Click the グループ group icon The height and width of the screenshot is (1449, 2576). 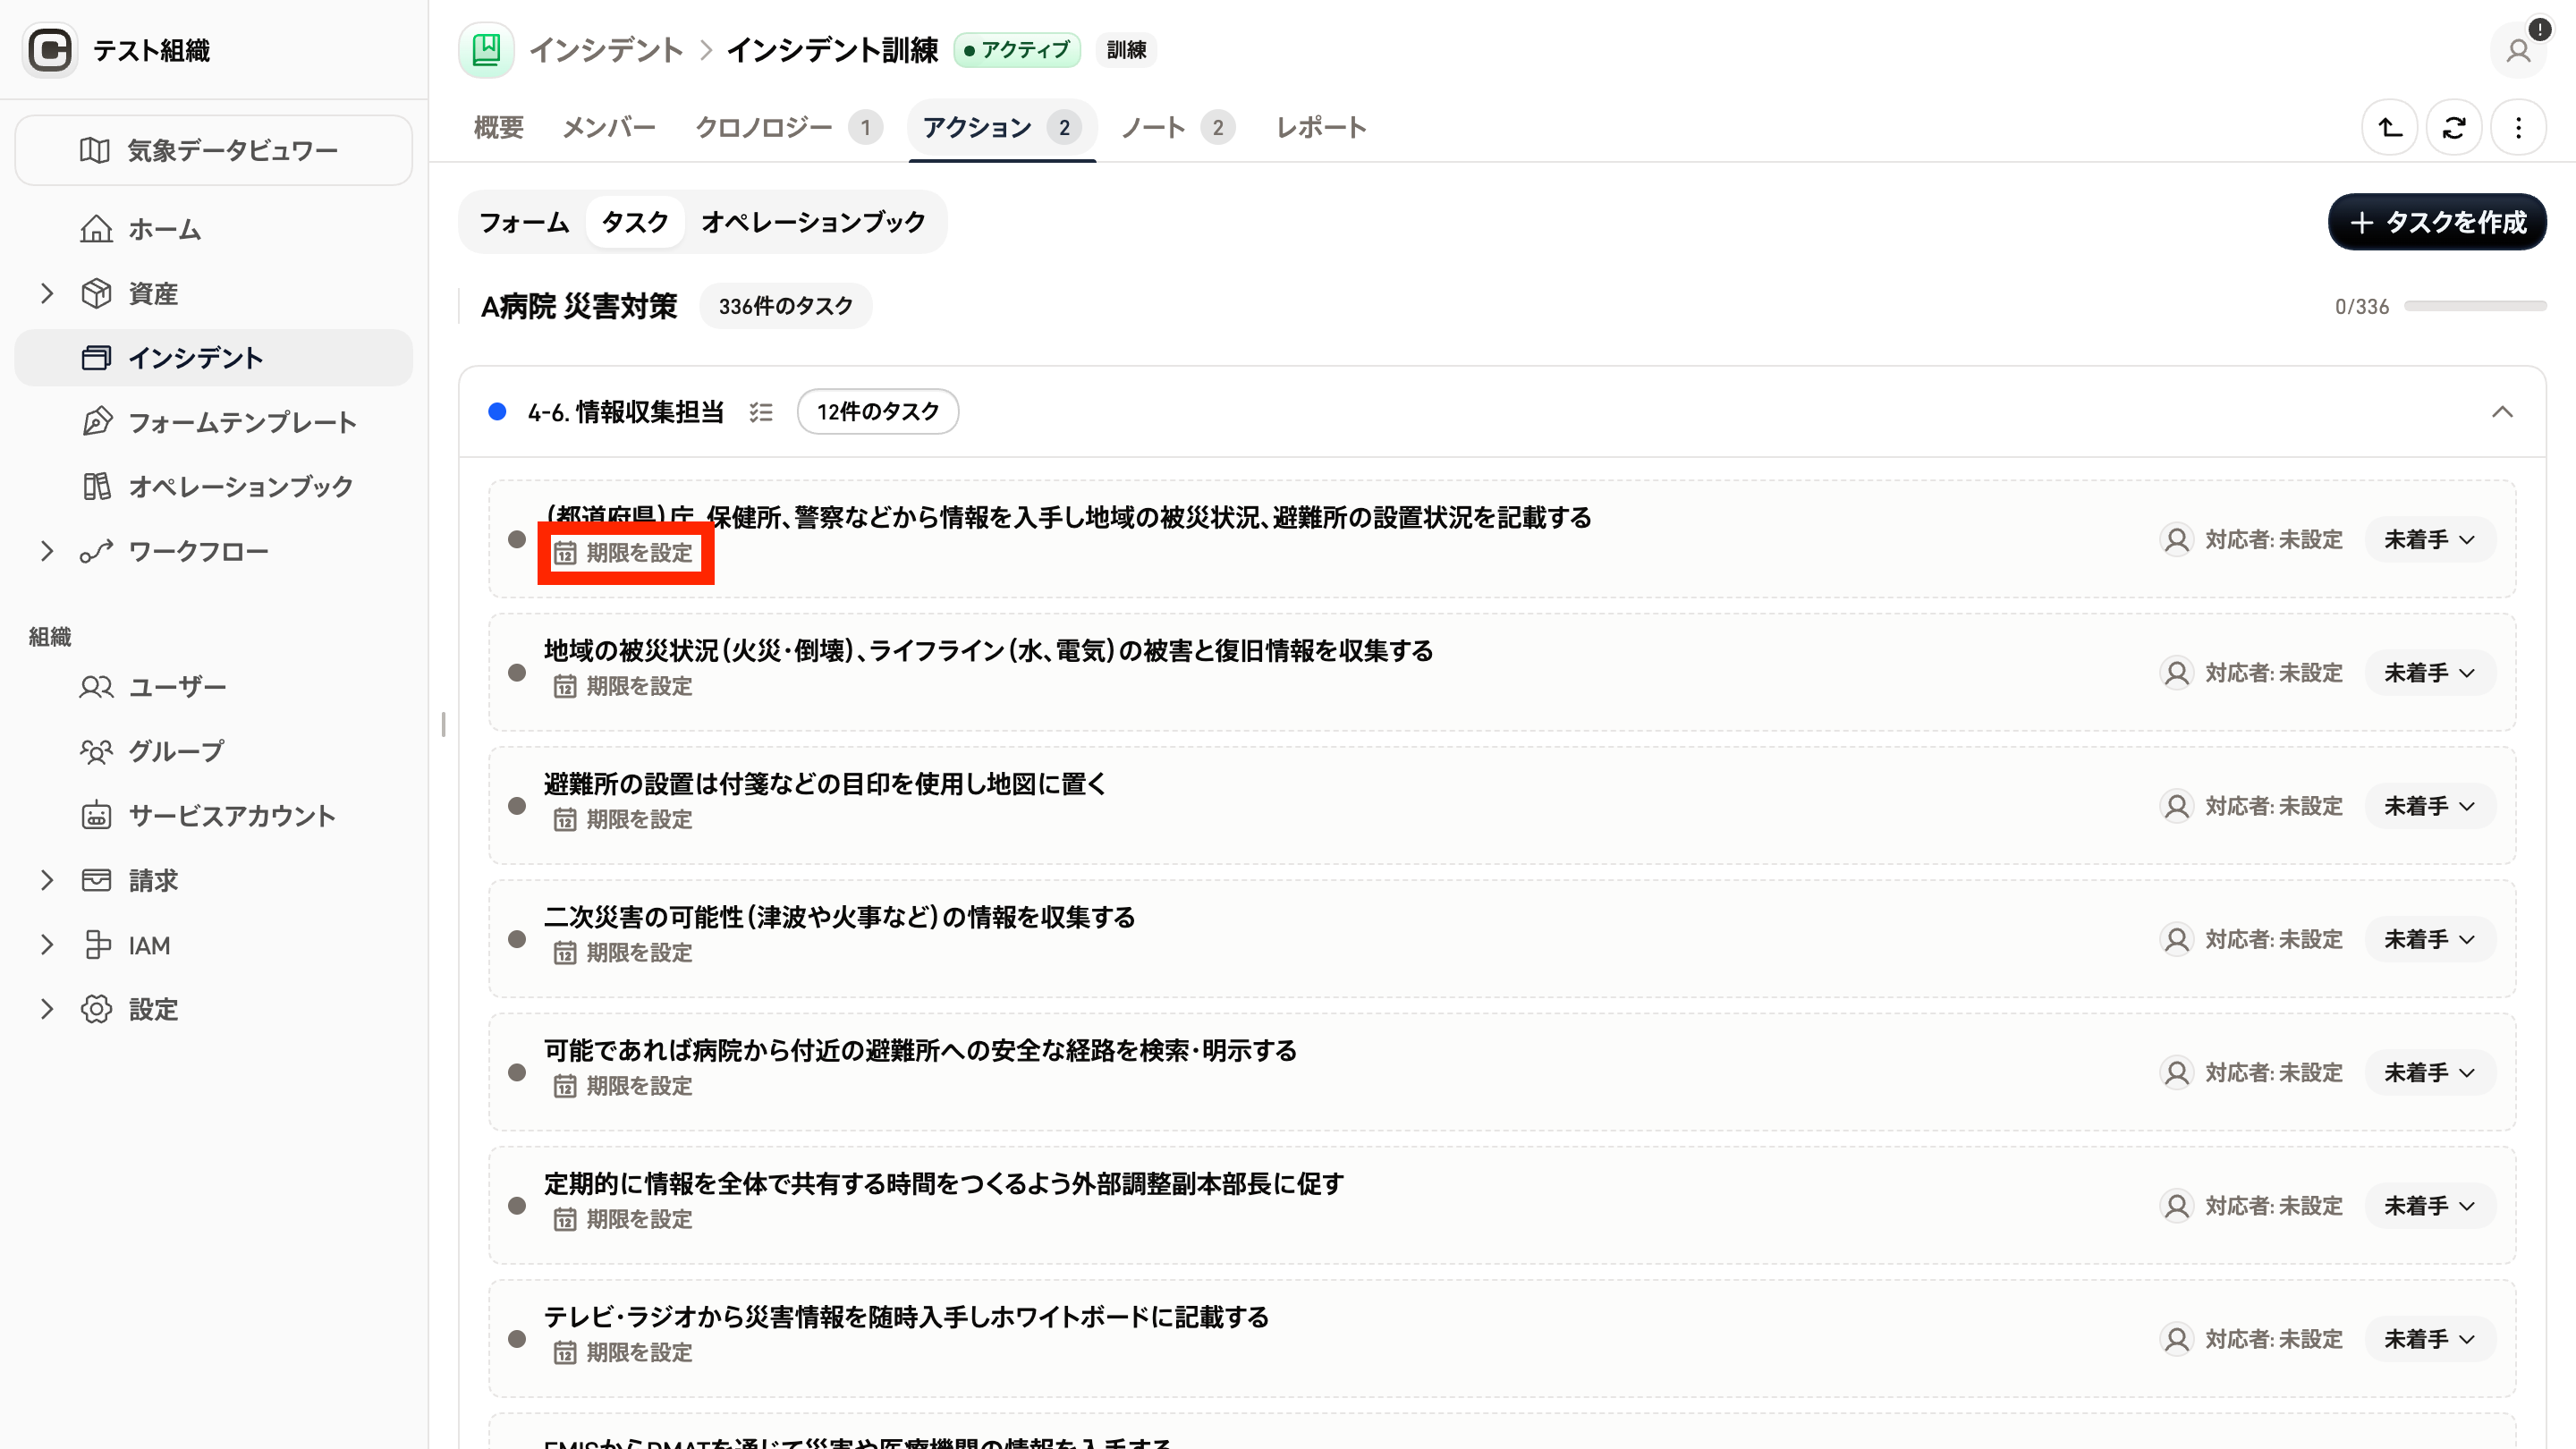96,751
